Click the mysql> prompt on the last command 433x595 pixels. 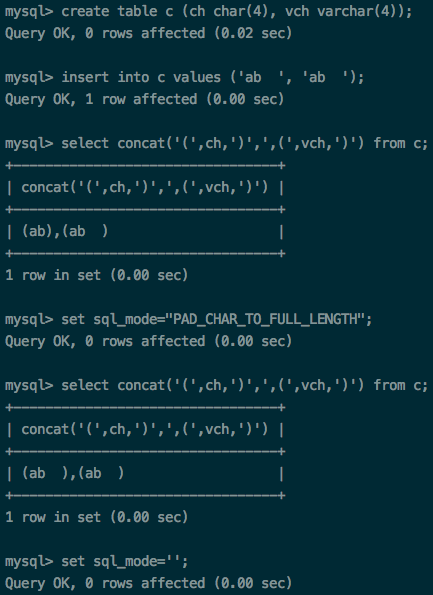click(29, 562)
